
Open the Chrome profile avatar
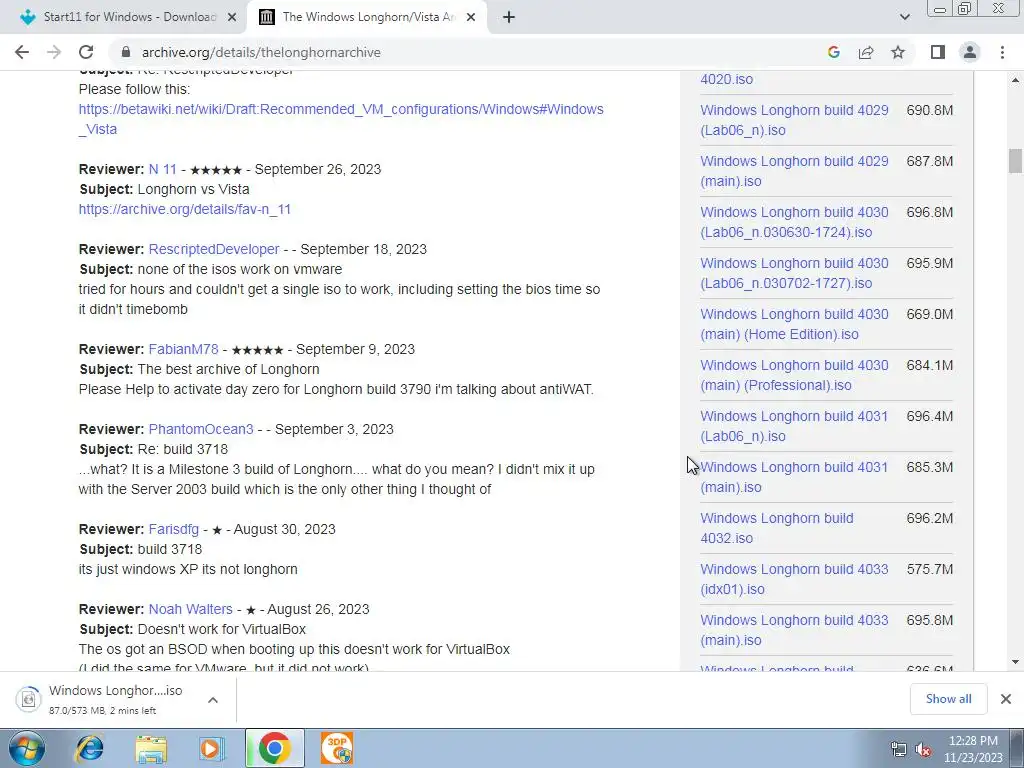click(970, 52)
